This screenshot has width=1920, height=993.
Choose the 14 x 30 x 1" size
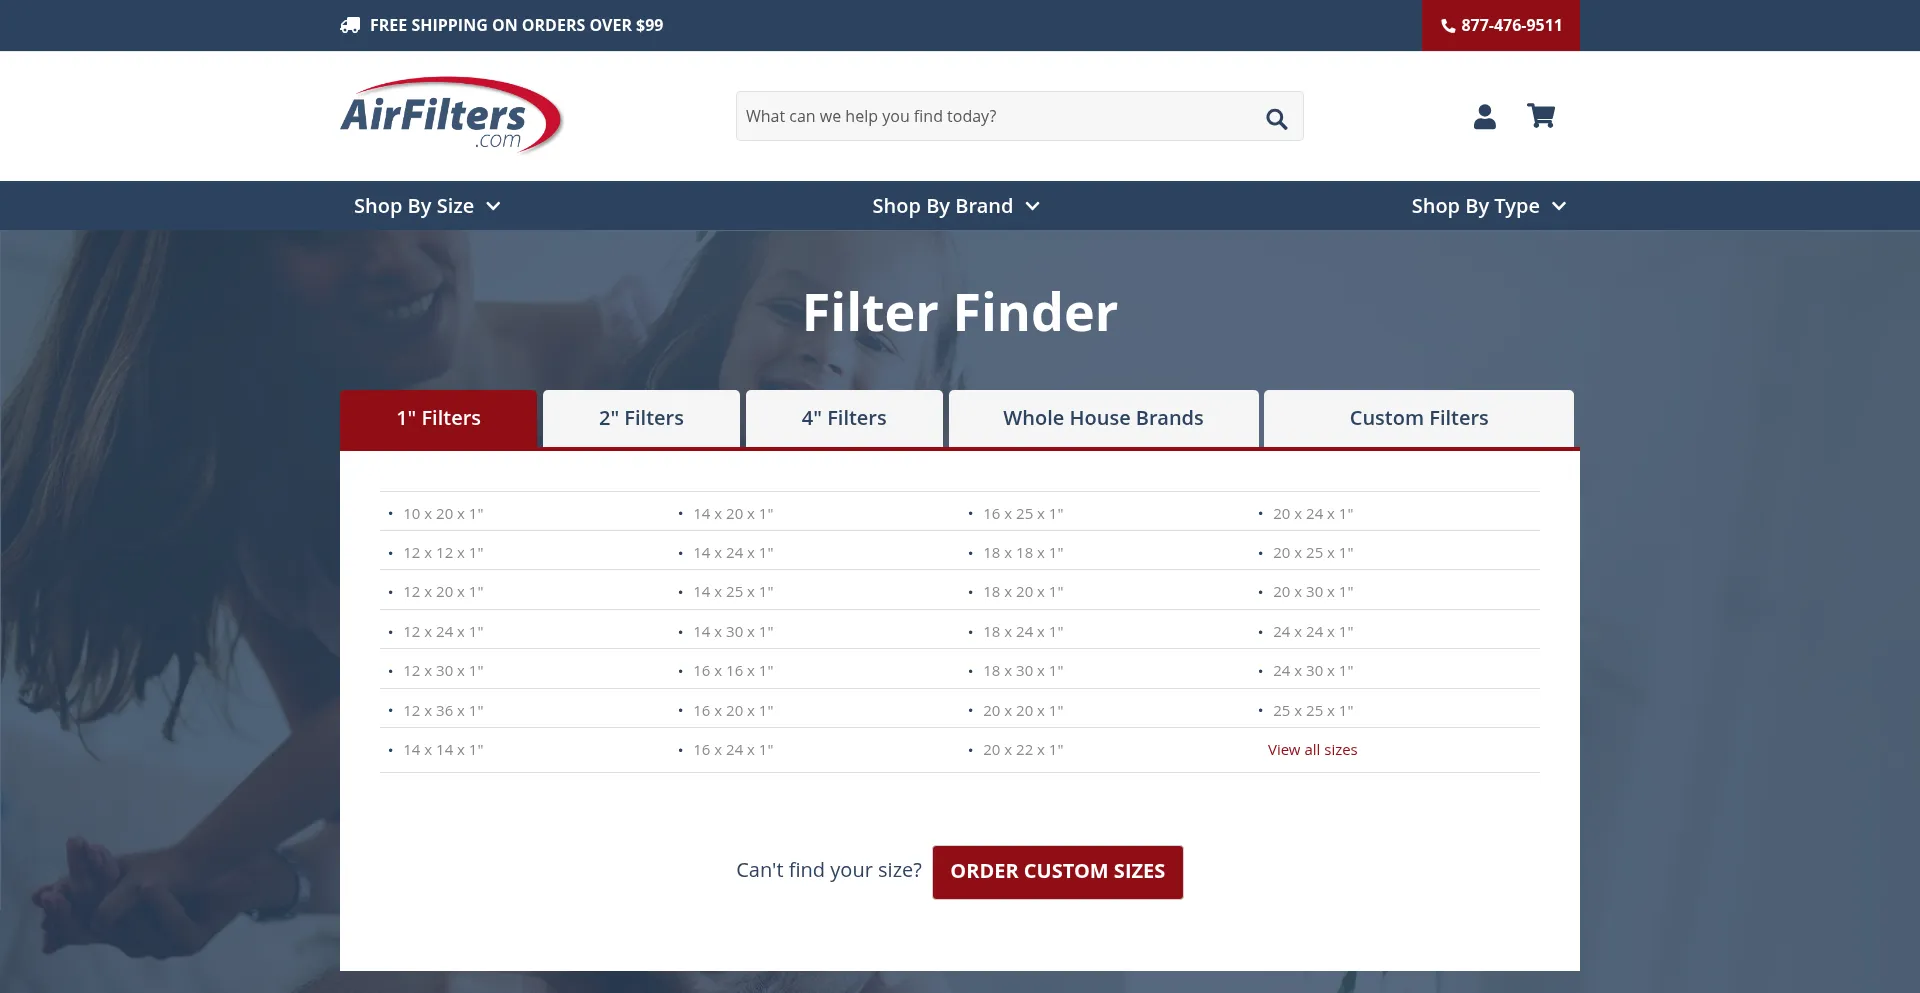point(733,632)
